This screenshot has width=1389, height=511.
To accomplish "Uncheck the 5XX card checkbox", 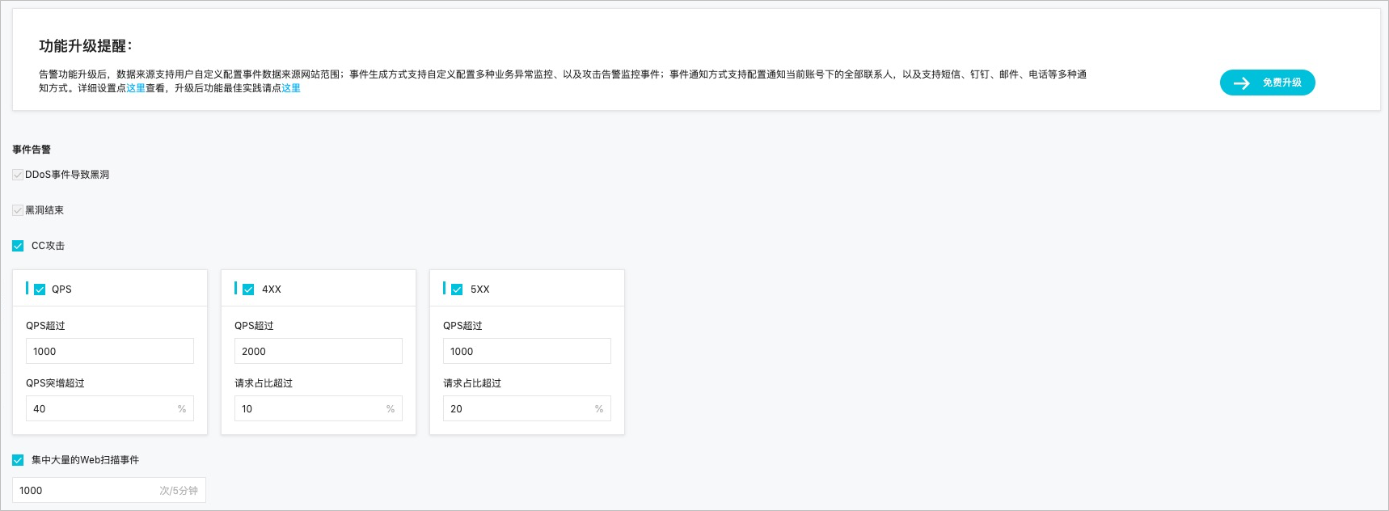I will (457, 290).
